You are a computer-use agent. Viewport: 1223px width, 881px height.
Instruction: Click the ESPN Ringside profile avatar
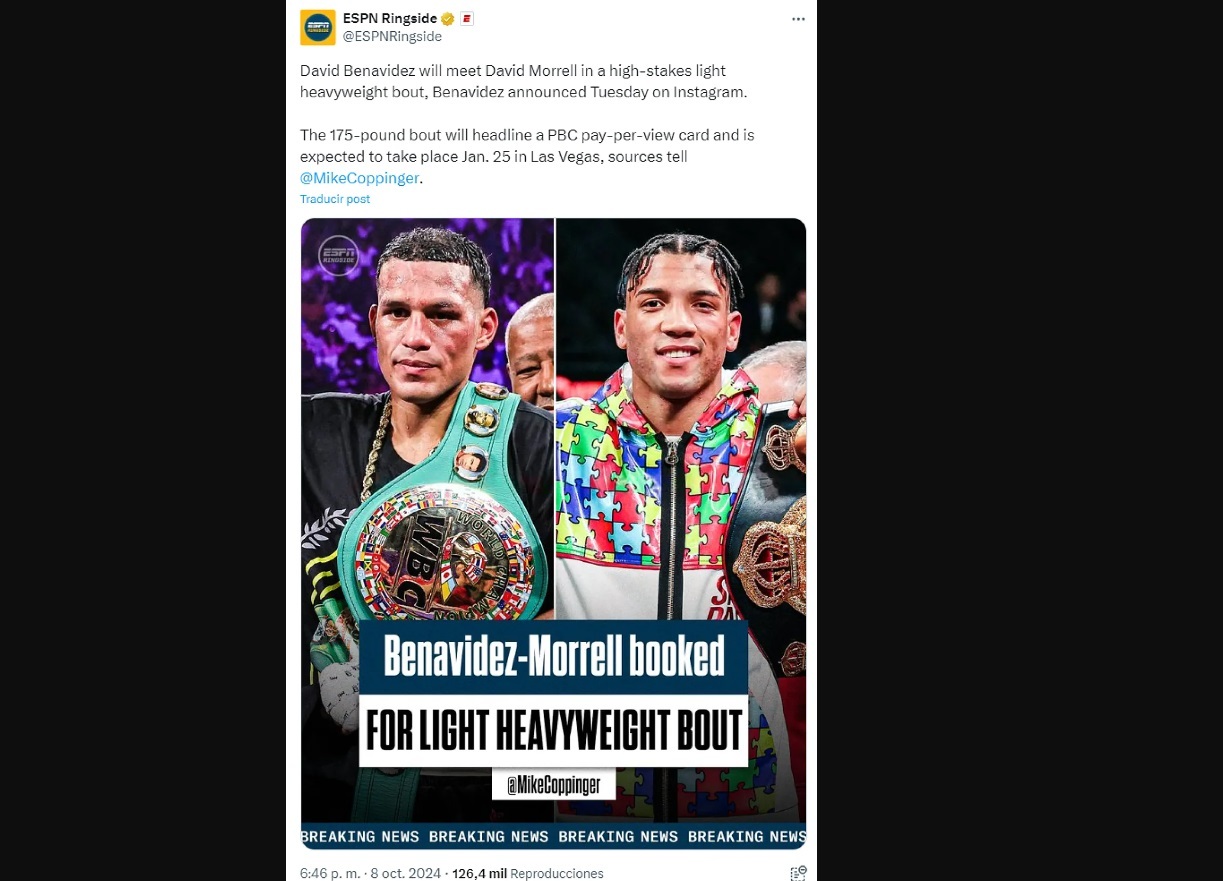pyautogui.click(x=318, y=27)
